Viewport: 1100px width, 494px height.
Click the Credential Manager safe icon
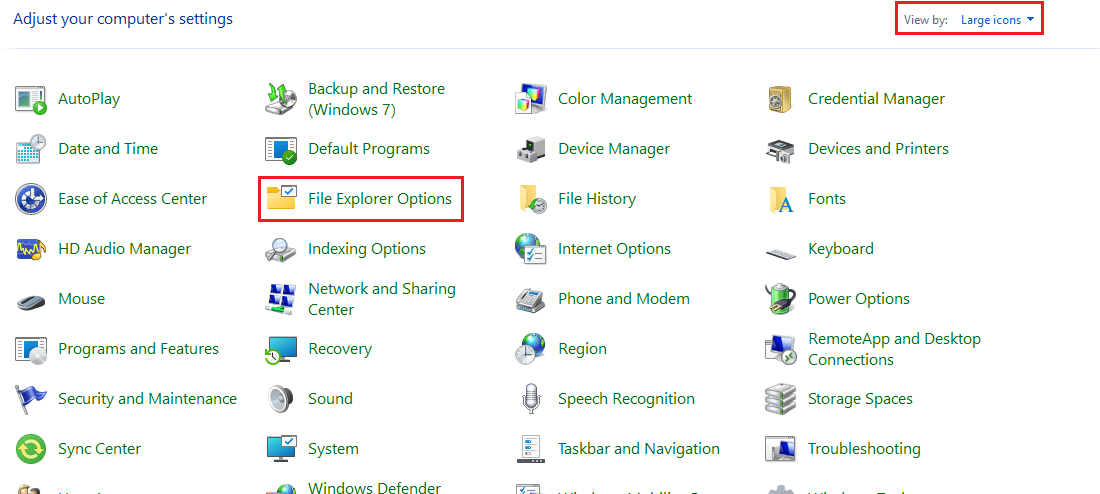tap(780, 99)
